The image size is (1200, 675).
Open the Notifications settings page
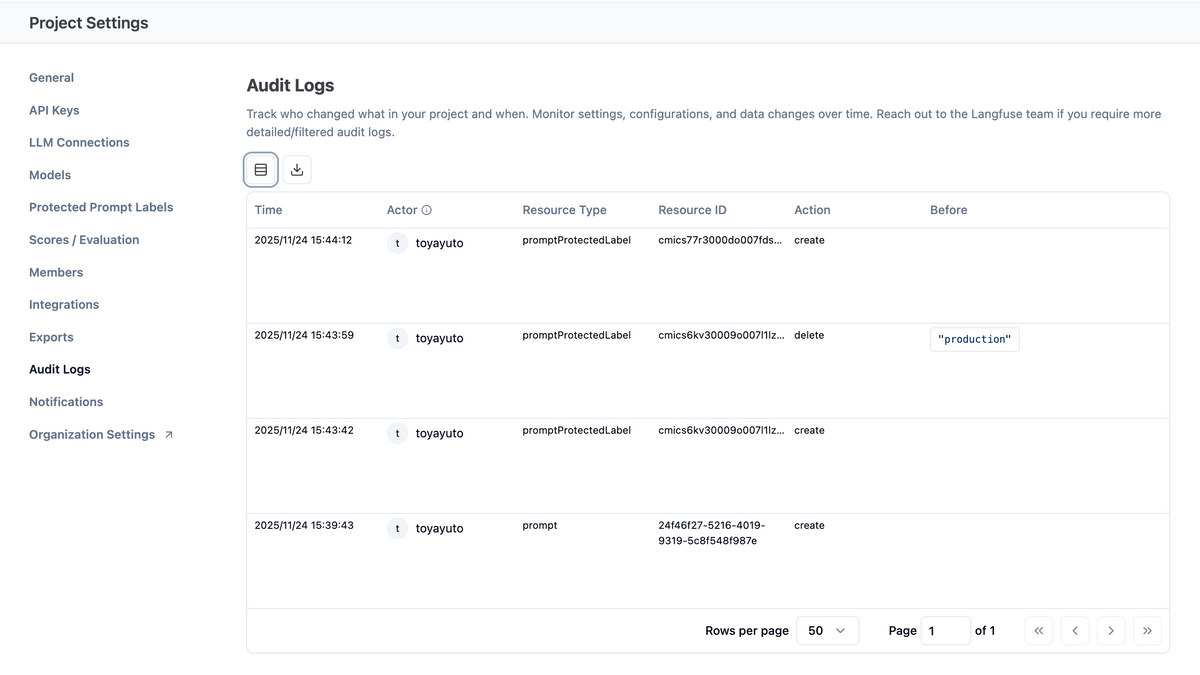click(66, 402)
